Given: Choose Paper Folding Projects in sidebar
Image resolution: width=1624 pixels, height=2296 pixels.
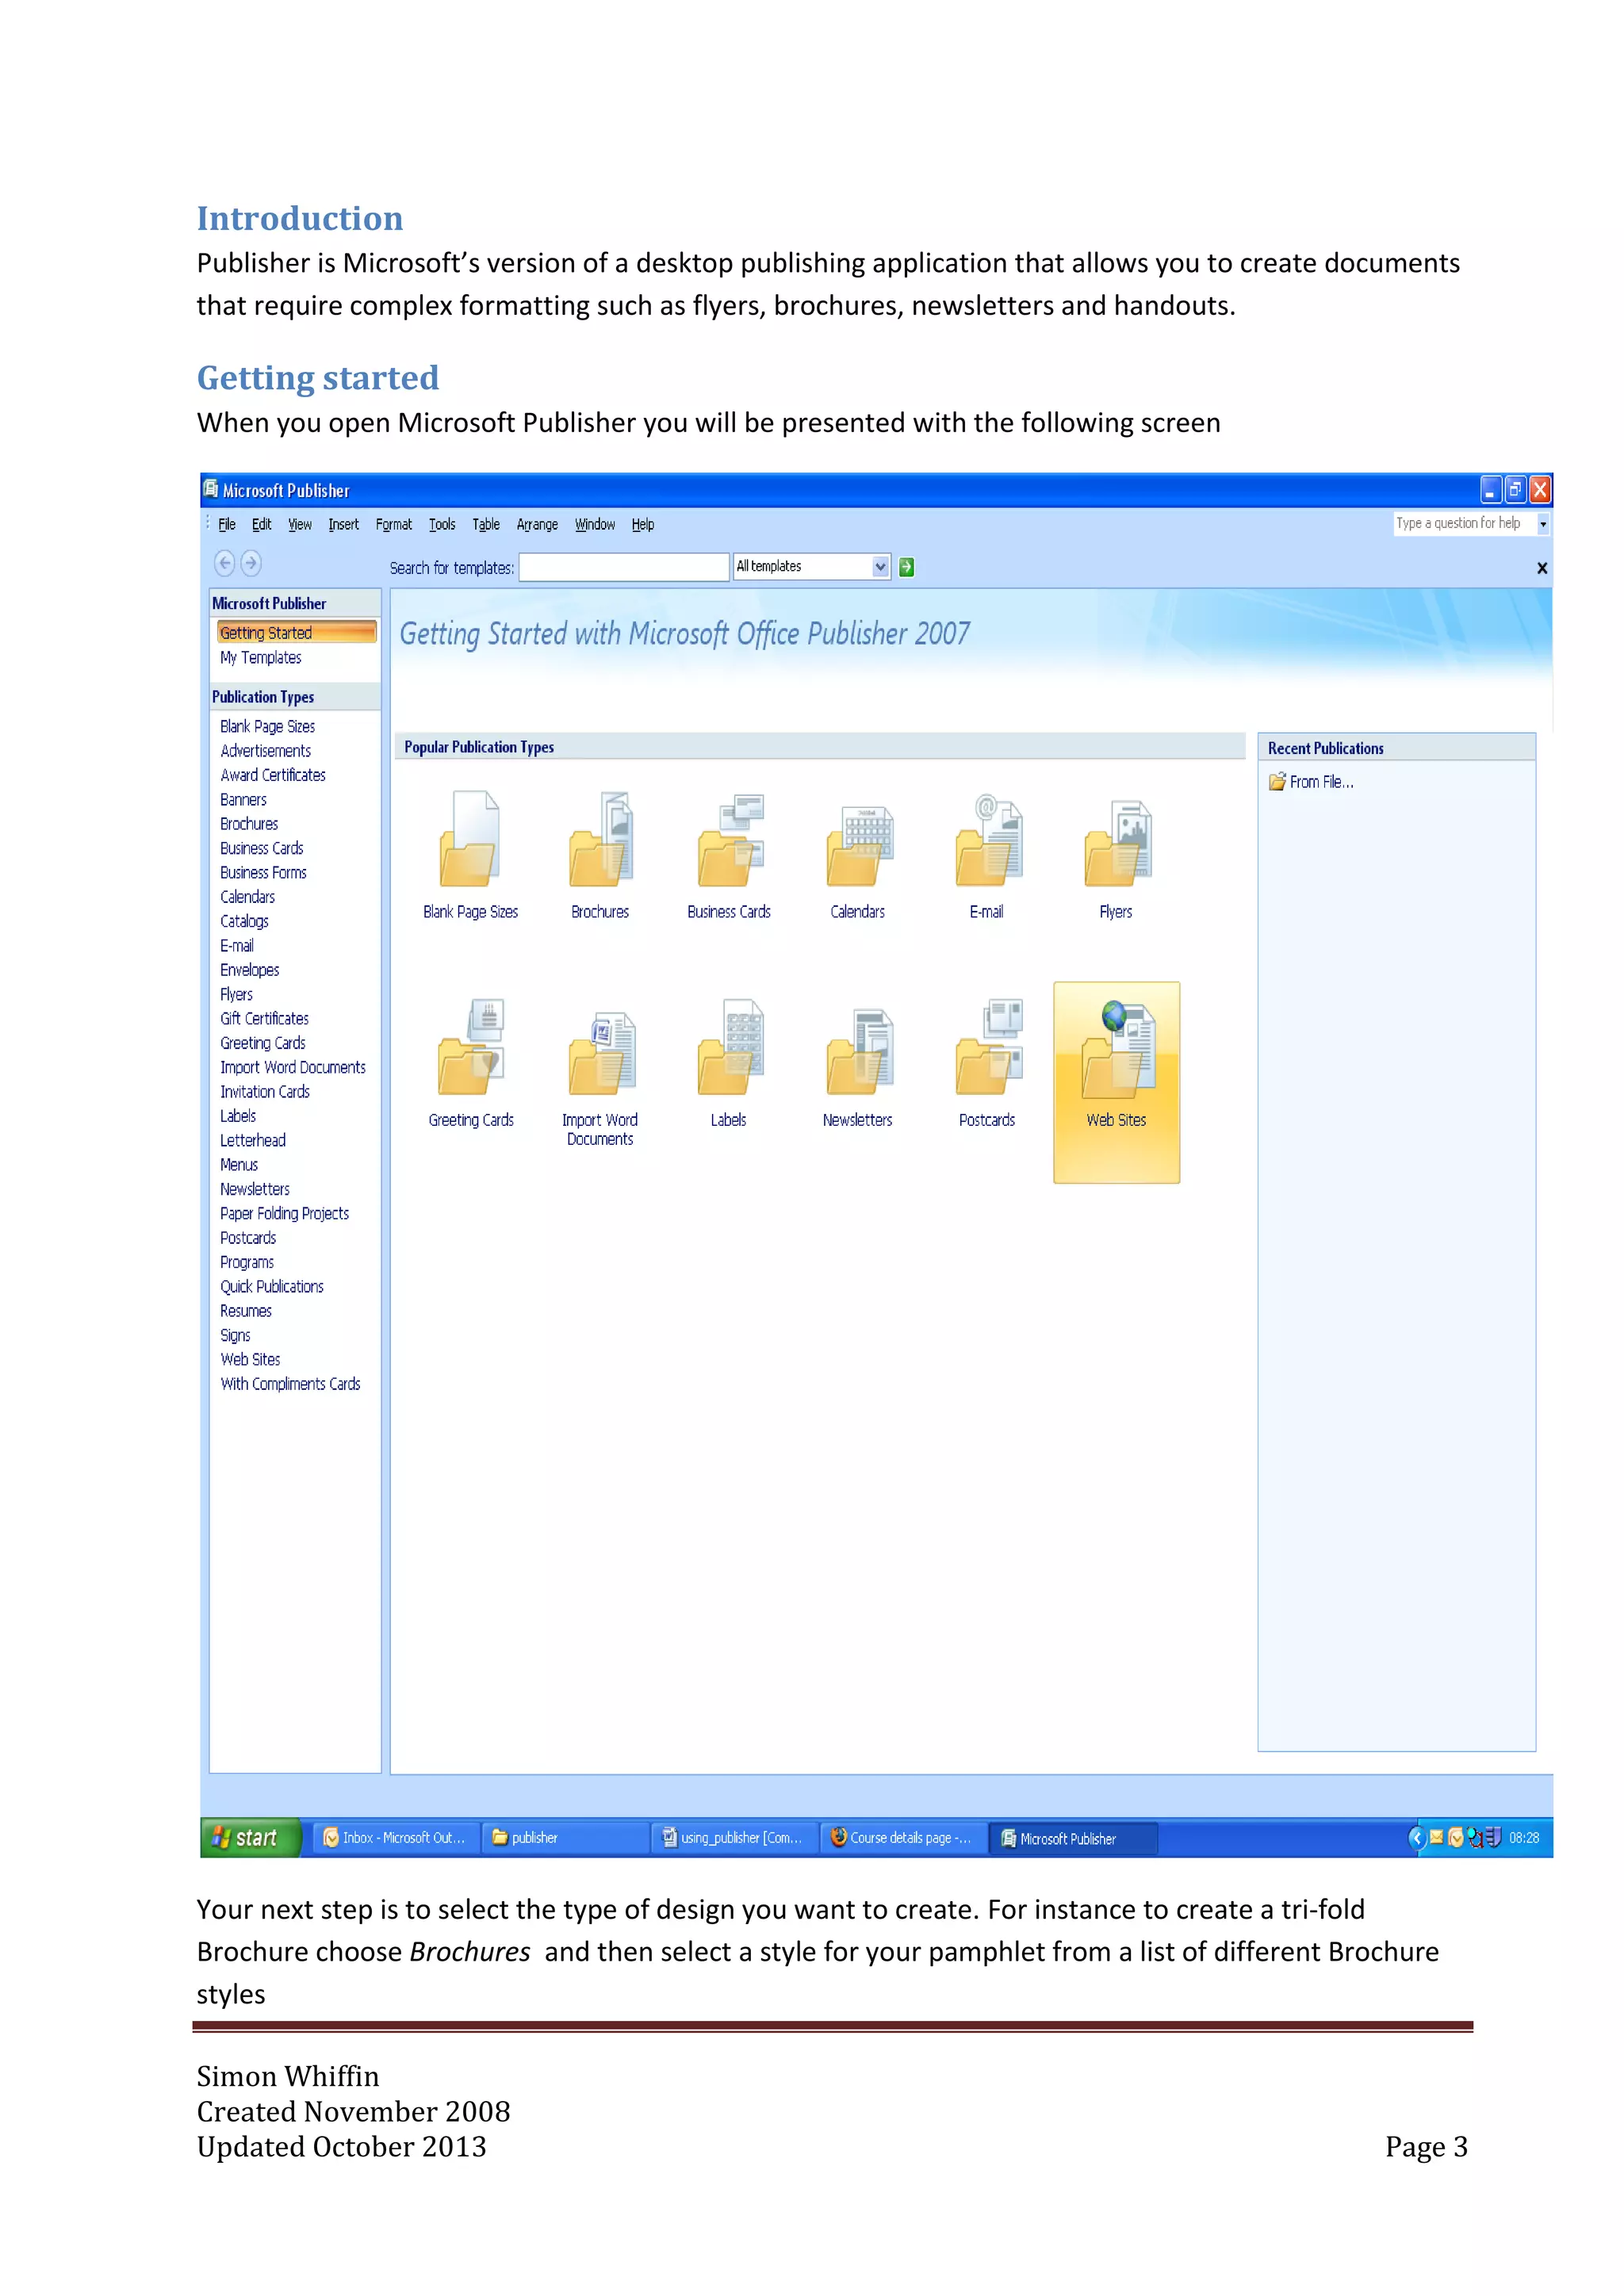Looking at the screenshot, I should coord(285,1213).
